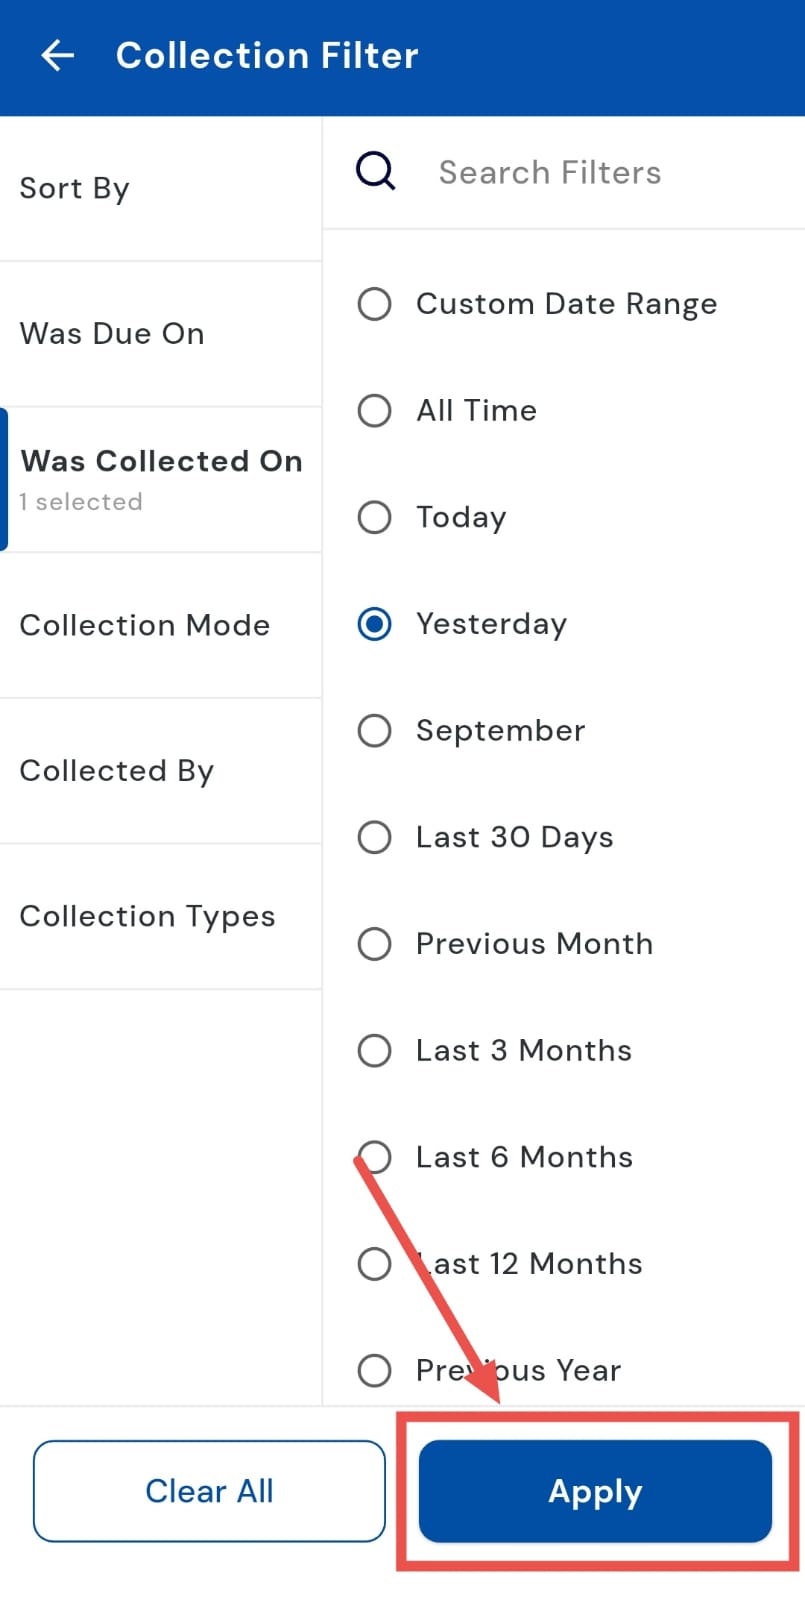Click the selected Yesterday radio button
Viewport: 805px width, 1600px height.
tap(375, 624)
